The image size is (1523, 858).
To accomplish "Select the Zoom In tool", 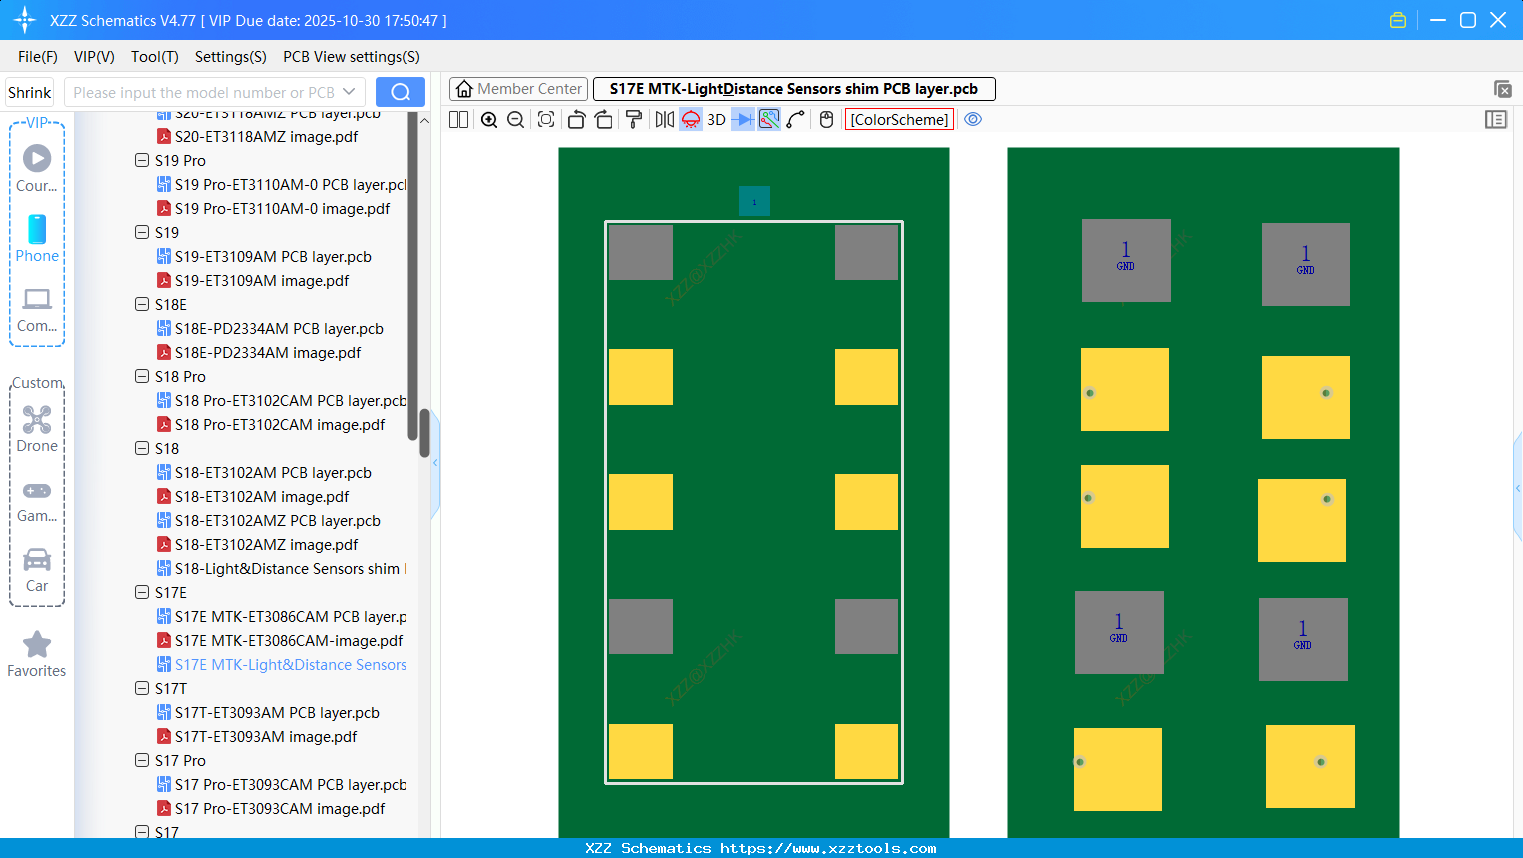I will click(x=489, y=119).
